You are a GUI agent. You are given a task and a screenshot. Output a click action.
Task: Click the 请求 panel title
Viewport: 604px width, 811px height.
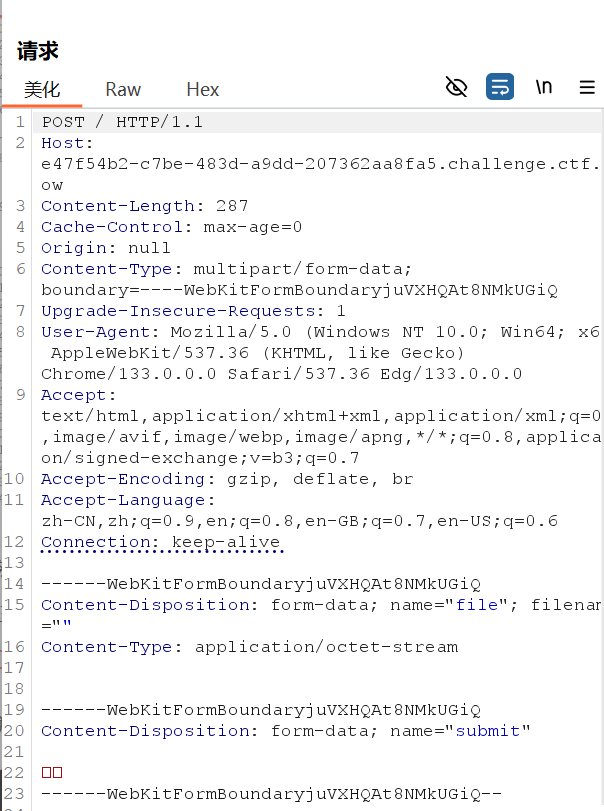click(38, 50)
